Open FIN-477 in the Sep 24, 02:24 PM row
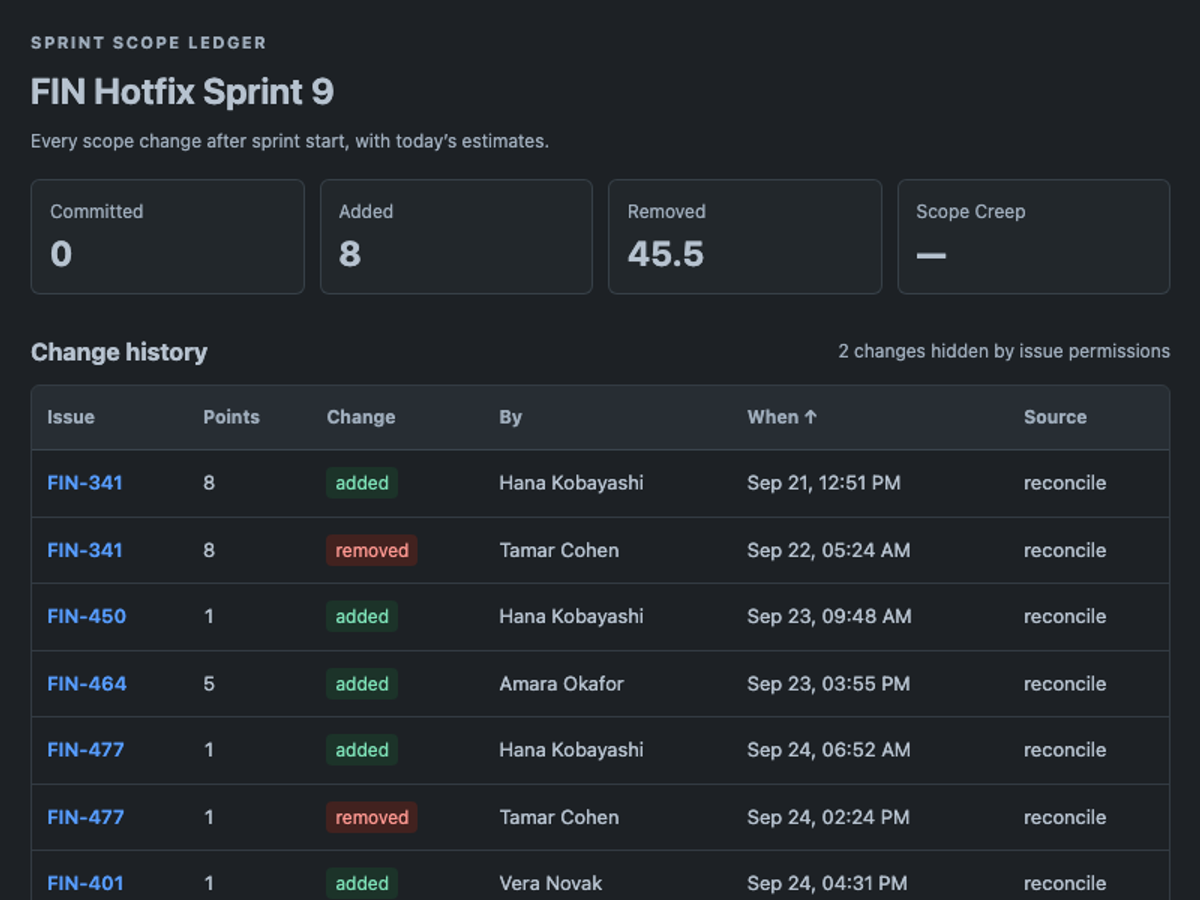Image resolution: width=1200 pixels, height=900 pixels. pos(86,817)
